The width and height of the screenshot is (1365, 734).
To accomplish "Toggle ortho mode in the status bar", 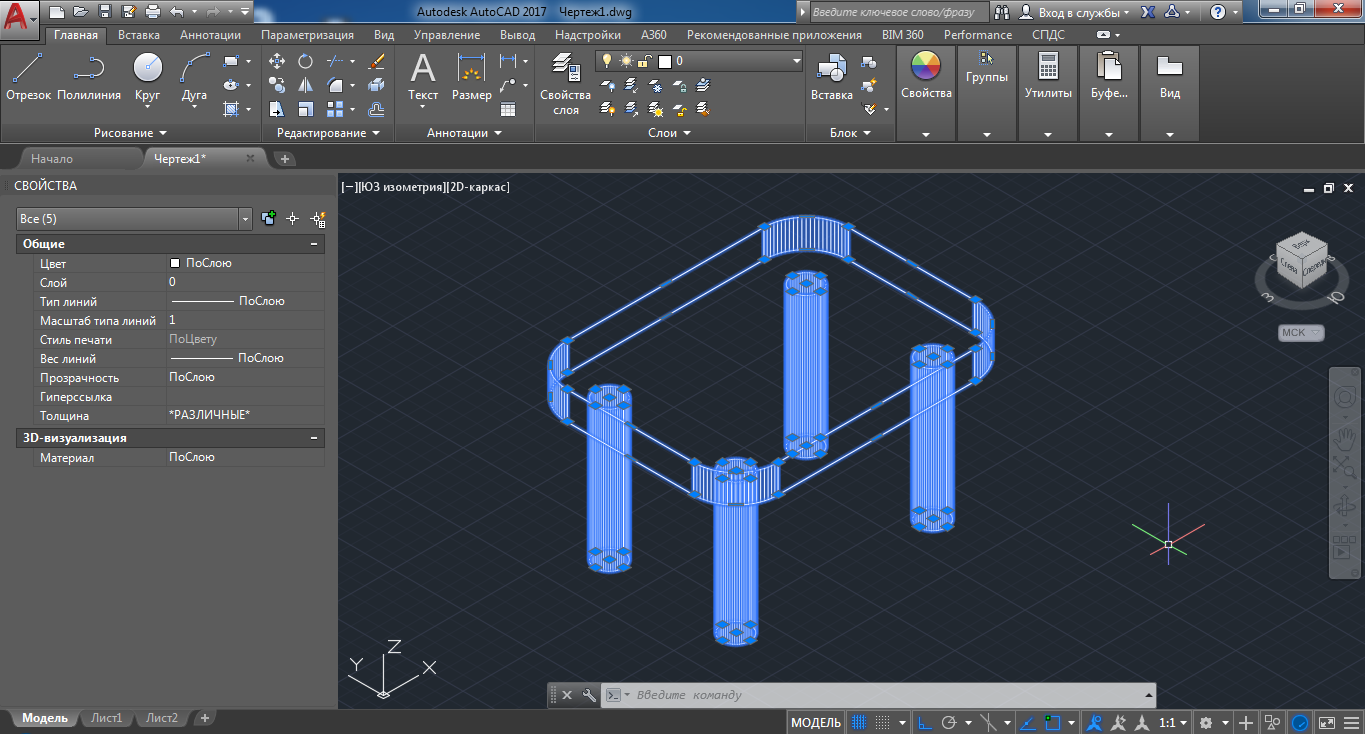I will coord(924,722).
